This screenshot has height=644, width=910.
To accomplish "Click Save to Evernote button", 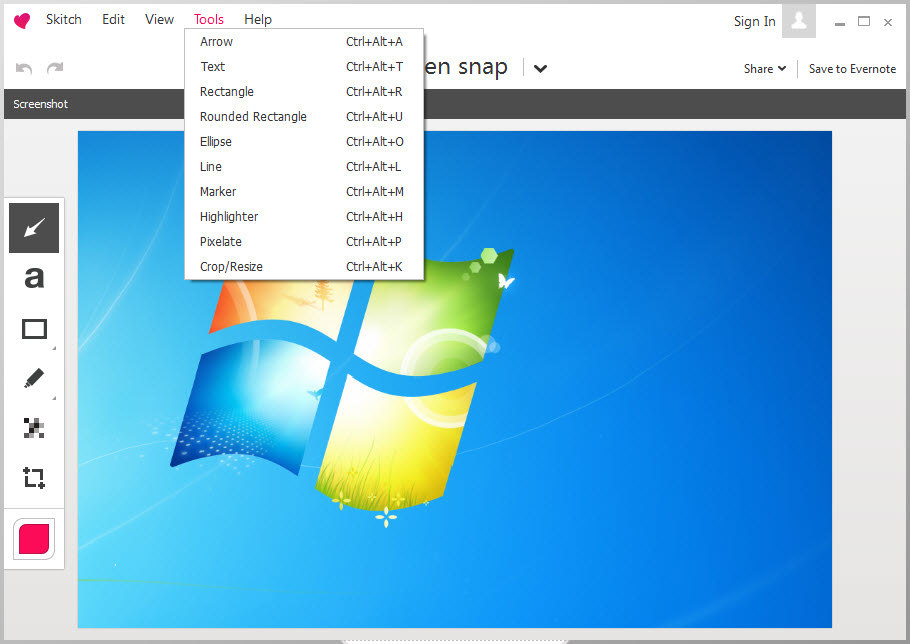I will pyautogui.click(x=852, y=68).
